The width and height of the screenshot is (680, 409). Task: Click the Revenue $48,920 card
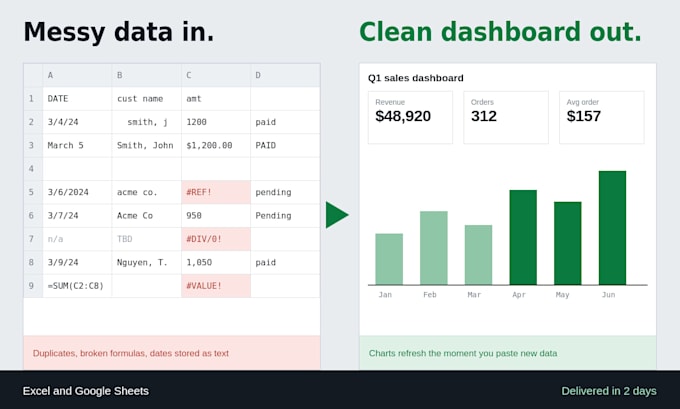click(410, 117)
